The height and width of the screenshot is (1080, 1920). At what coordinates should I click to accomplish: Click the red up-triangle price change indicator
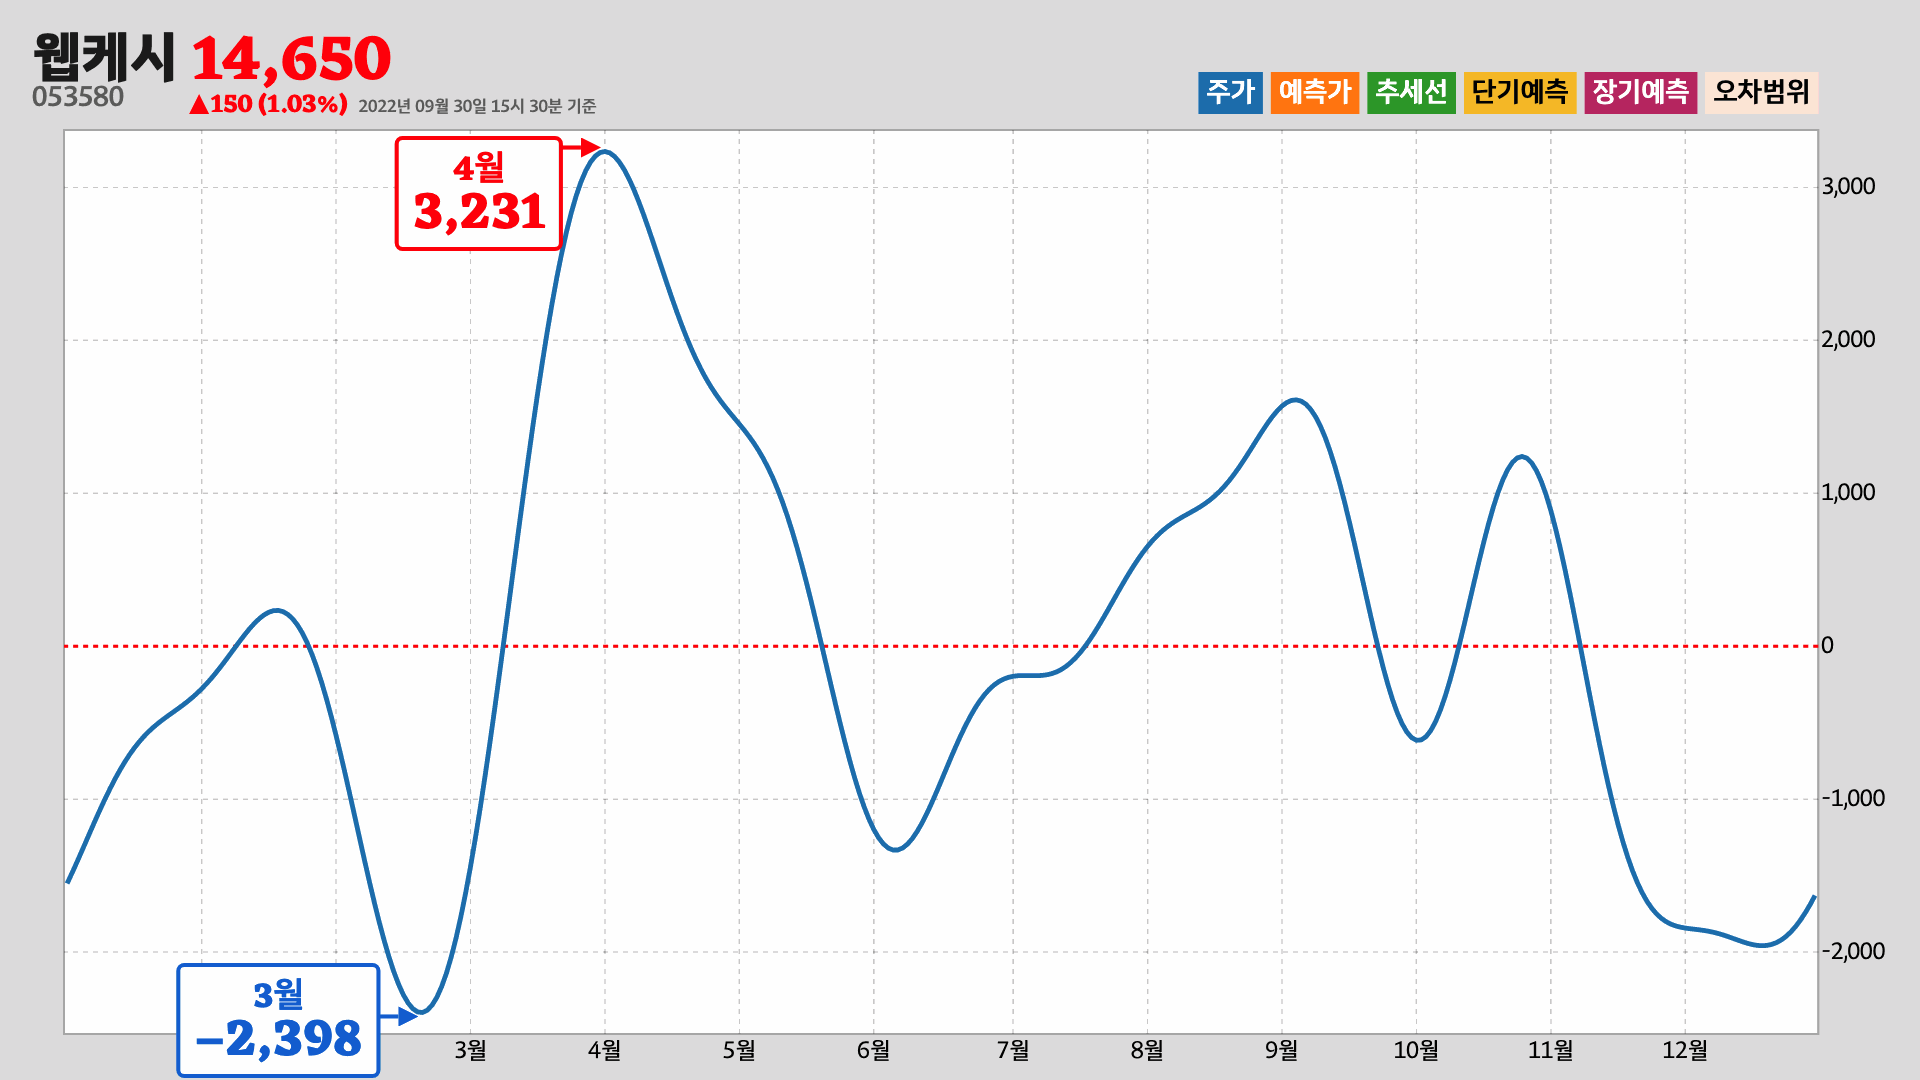pos(199,104)
